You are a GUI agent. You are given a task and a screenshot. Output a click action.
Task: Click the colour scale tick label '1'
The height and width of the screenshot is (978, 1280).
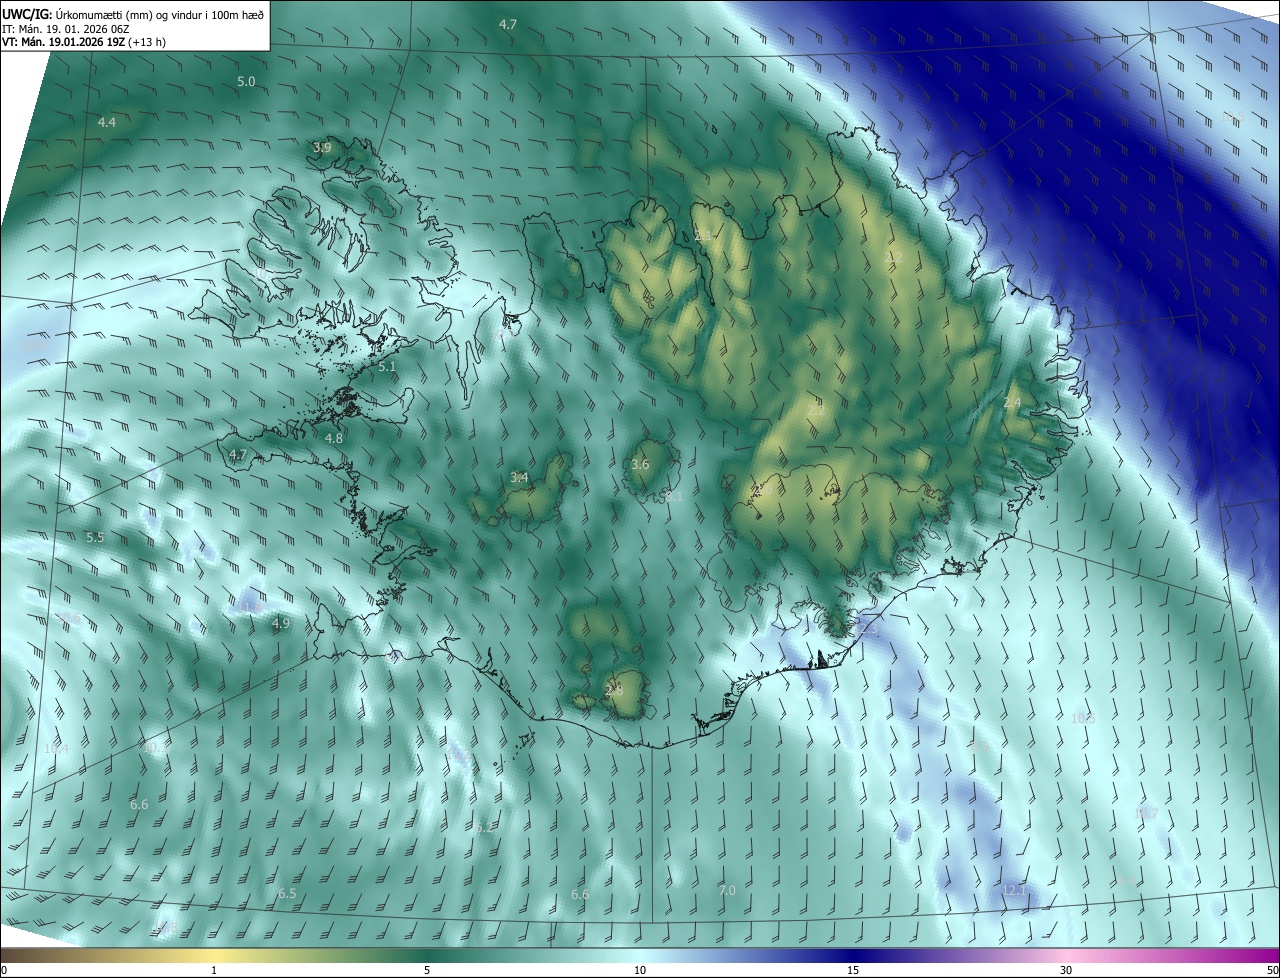tap(214, 970)
